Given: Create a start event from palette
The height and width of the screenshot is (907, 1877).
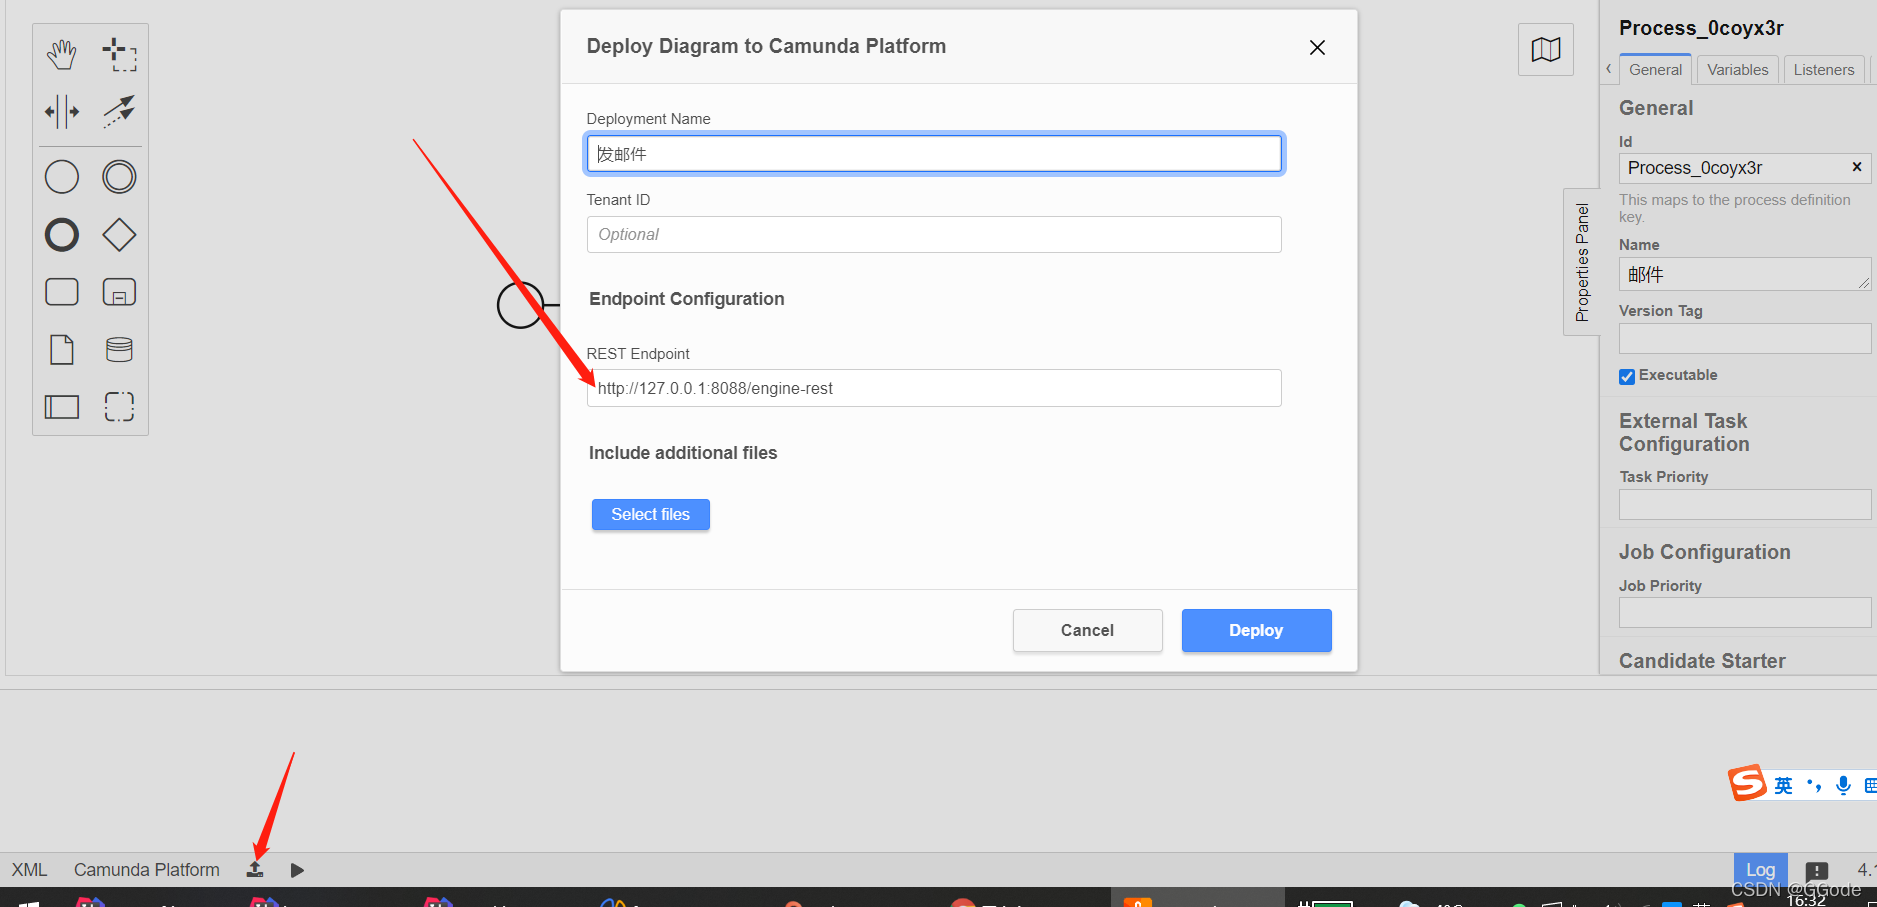Looking at the screenshot, I should [x=62, y=177].
